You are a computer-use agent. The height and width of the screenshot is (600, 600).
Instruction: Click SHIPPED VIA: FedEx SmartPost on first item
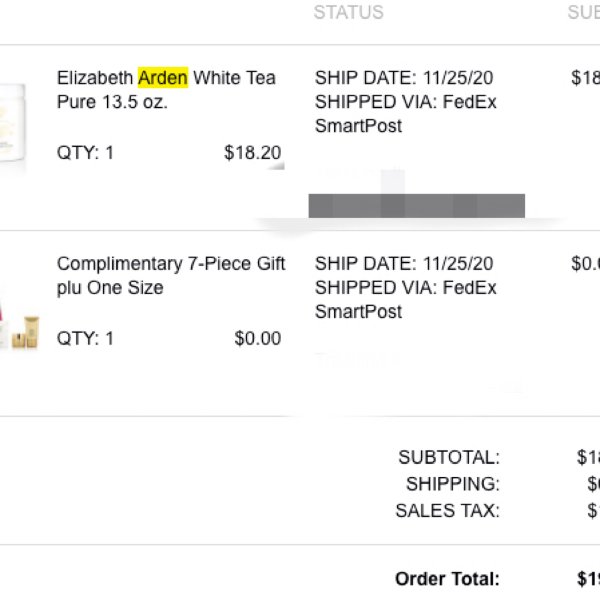(406, 114)
